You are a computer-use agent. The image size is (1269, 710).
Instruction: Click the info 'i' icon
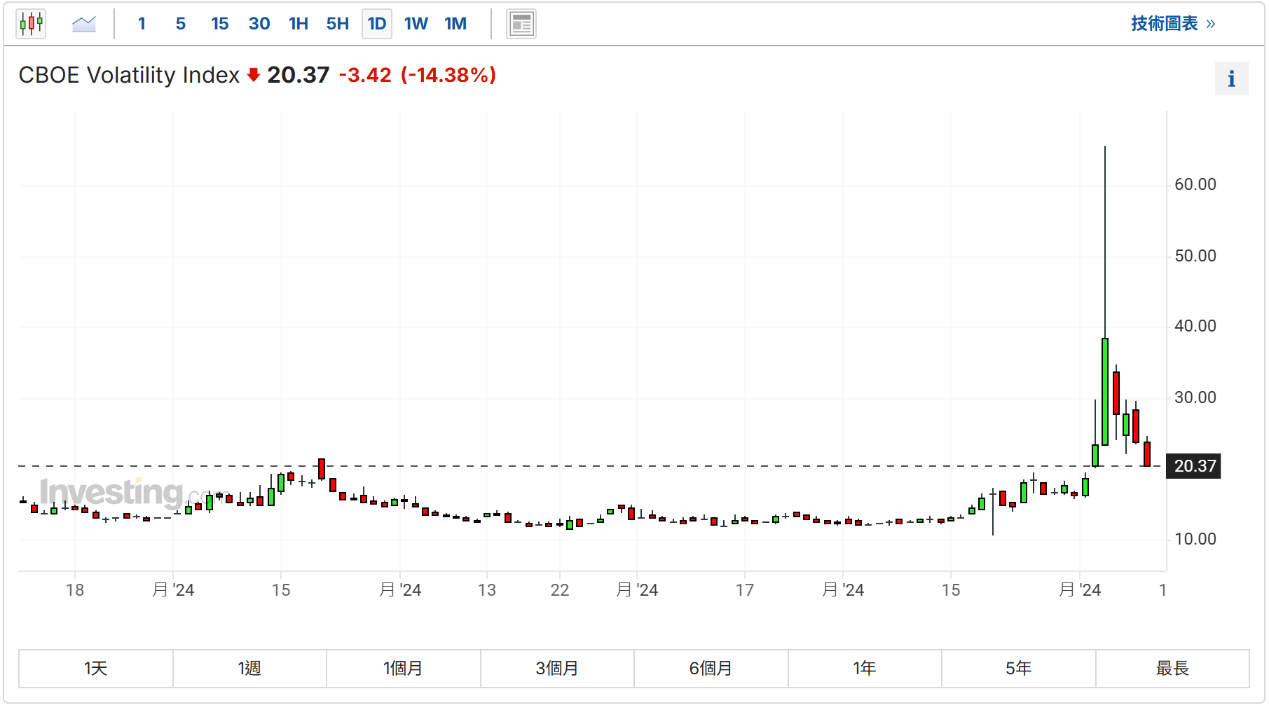click(x=1231, y=79)
